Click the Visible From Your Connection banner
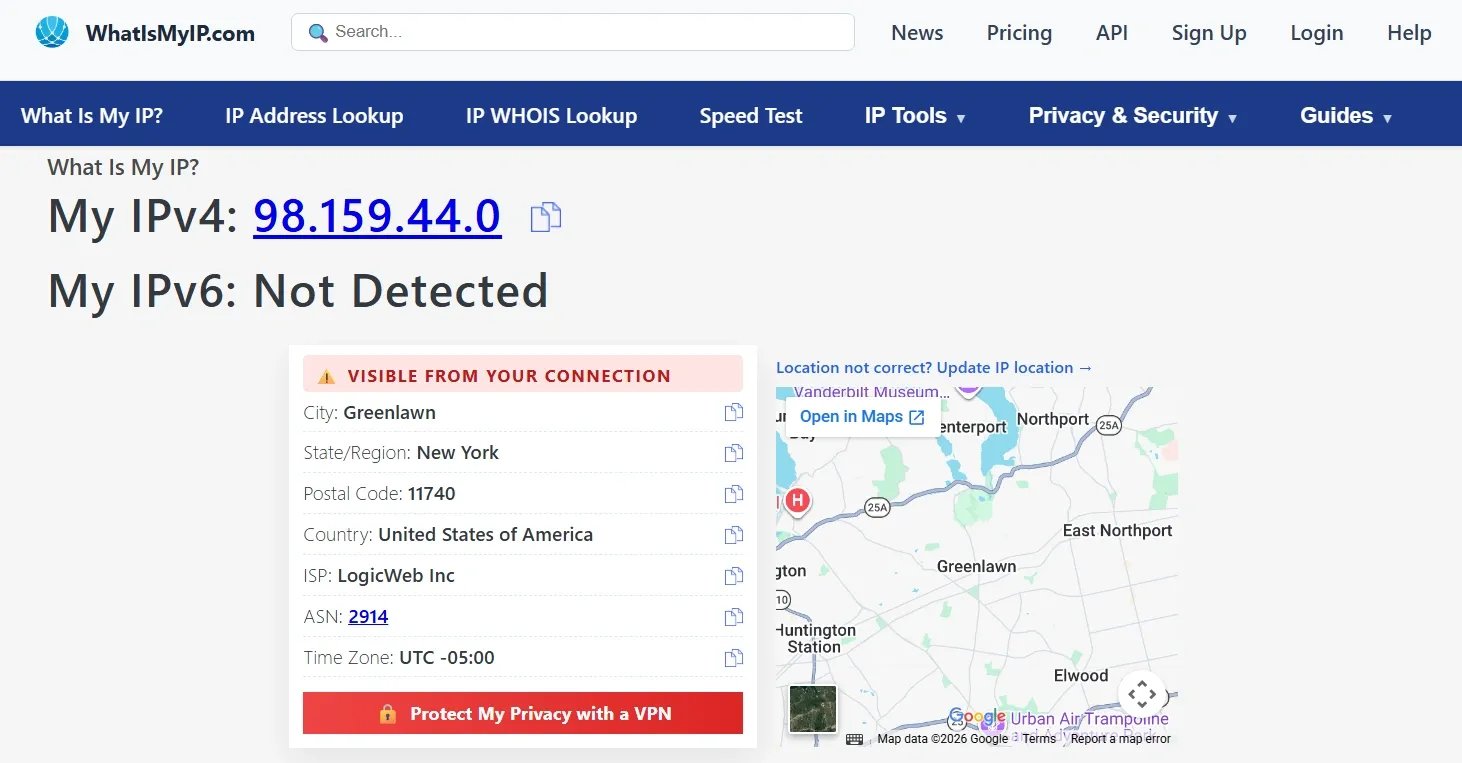Viewport: 1462px width, 763px height. pyautogui.click(x=523, y=375)
